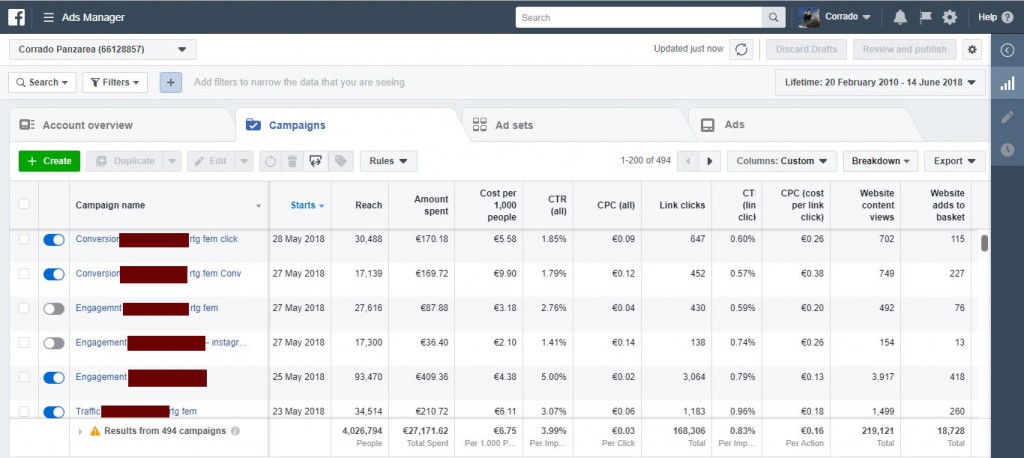Click the search magnifier button in top bar

pyautogui.click(x=773, y=18)
